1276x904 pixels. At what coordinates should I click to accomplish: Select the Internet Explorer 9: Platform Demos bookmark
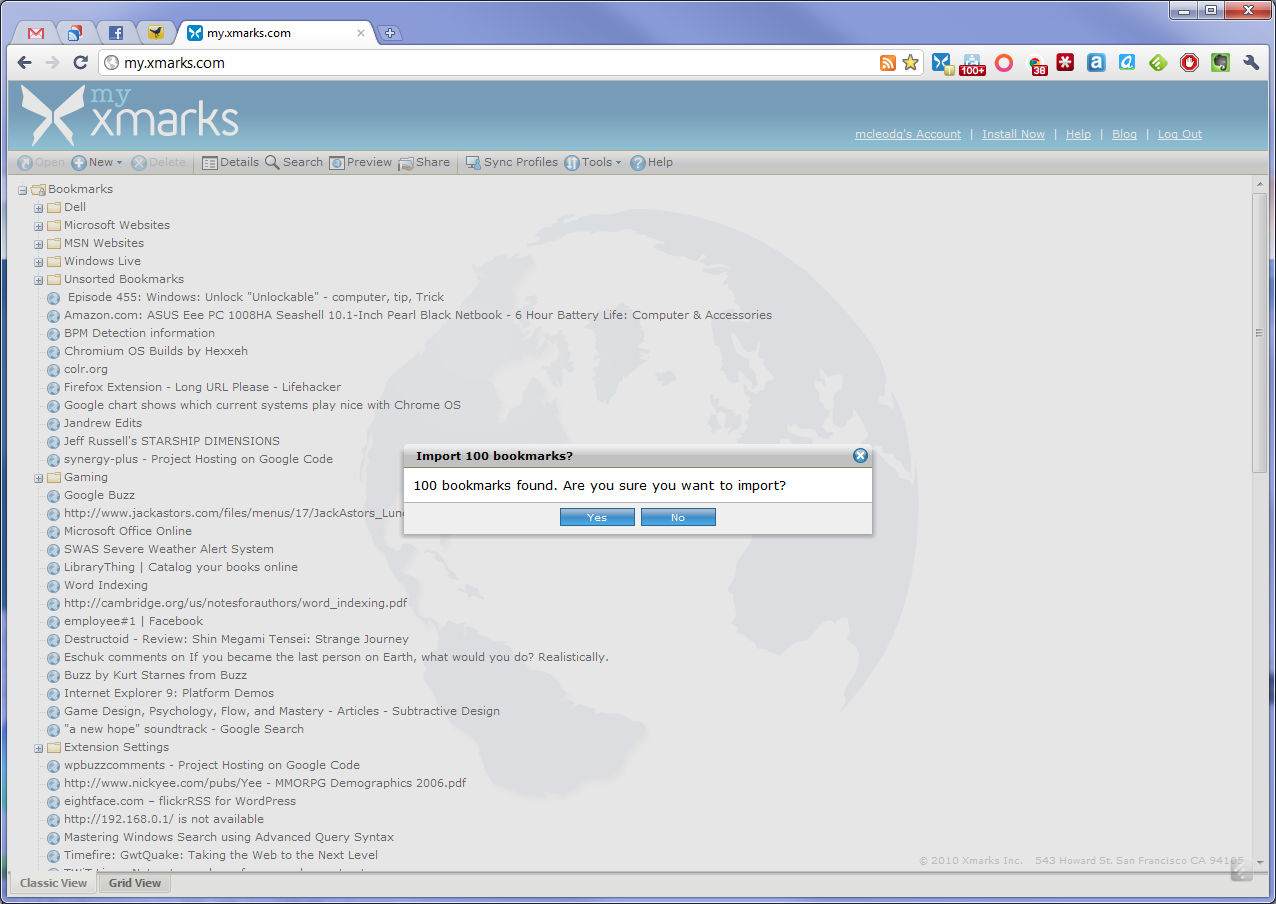tap(169, 694)
